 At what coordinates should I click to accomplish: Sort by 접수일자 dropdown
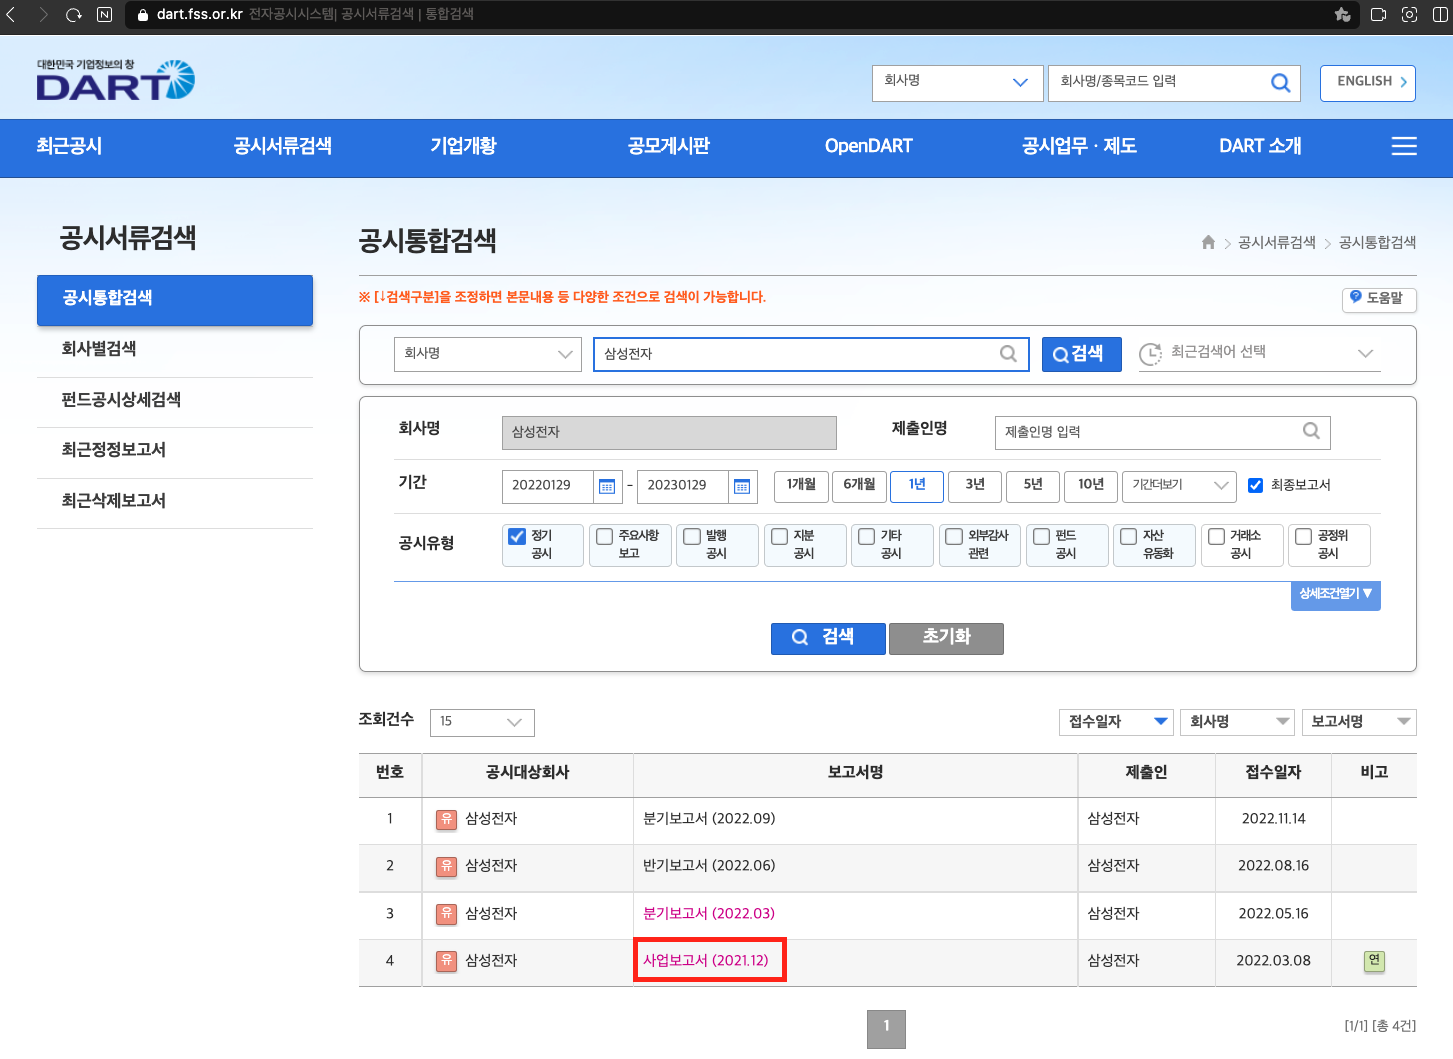pyautogui.click(x=1117, y=722)
